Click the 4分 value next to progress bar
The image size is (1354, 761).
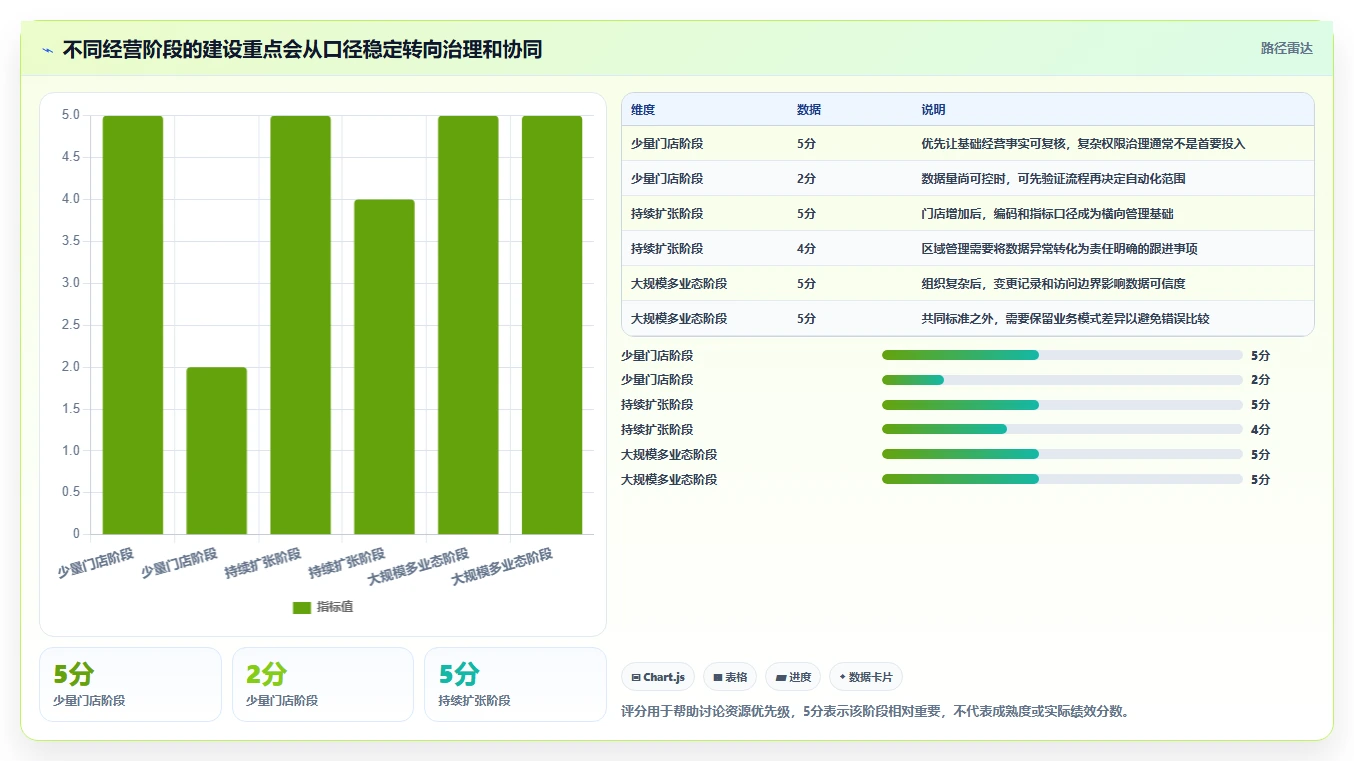(1260, 430)
